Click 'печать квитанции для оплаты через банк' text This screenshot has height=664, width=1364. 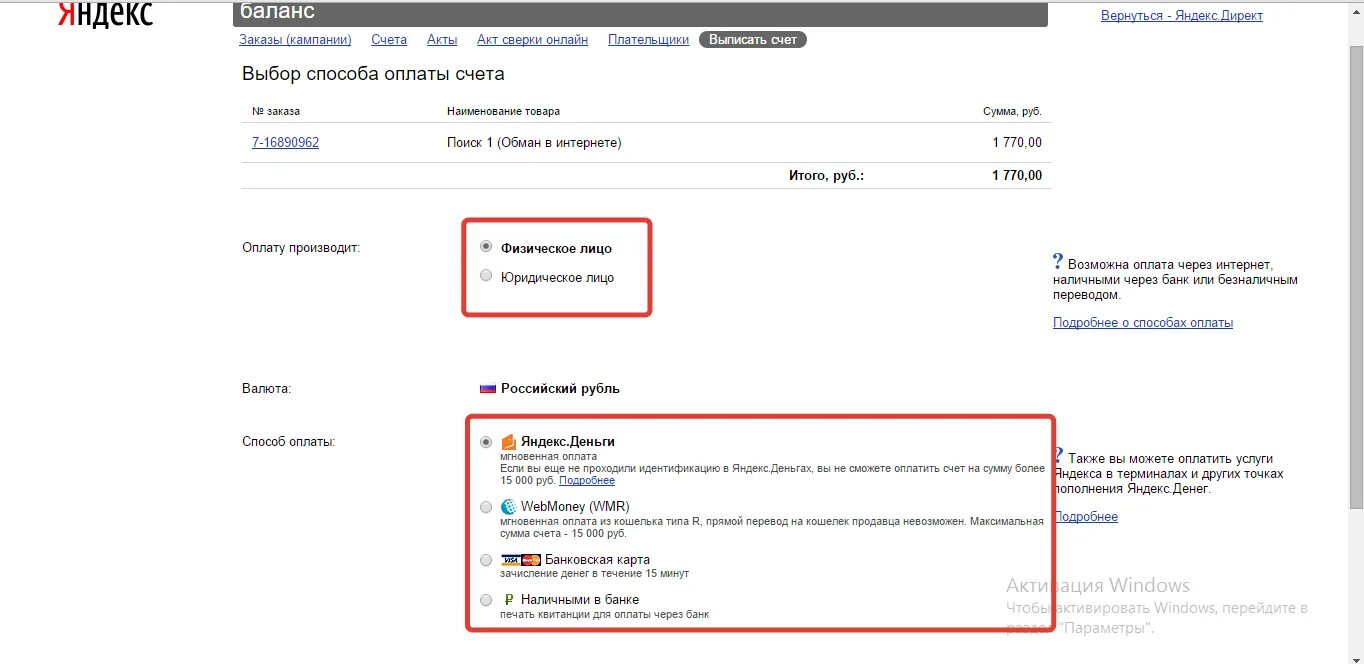[605, 614]
